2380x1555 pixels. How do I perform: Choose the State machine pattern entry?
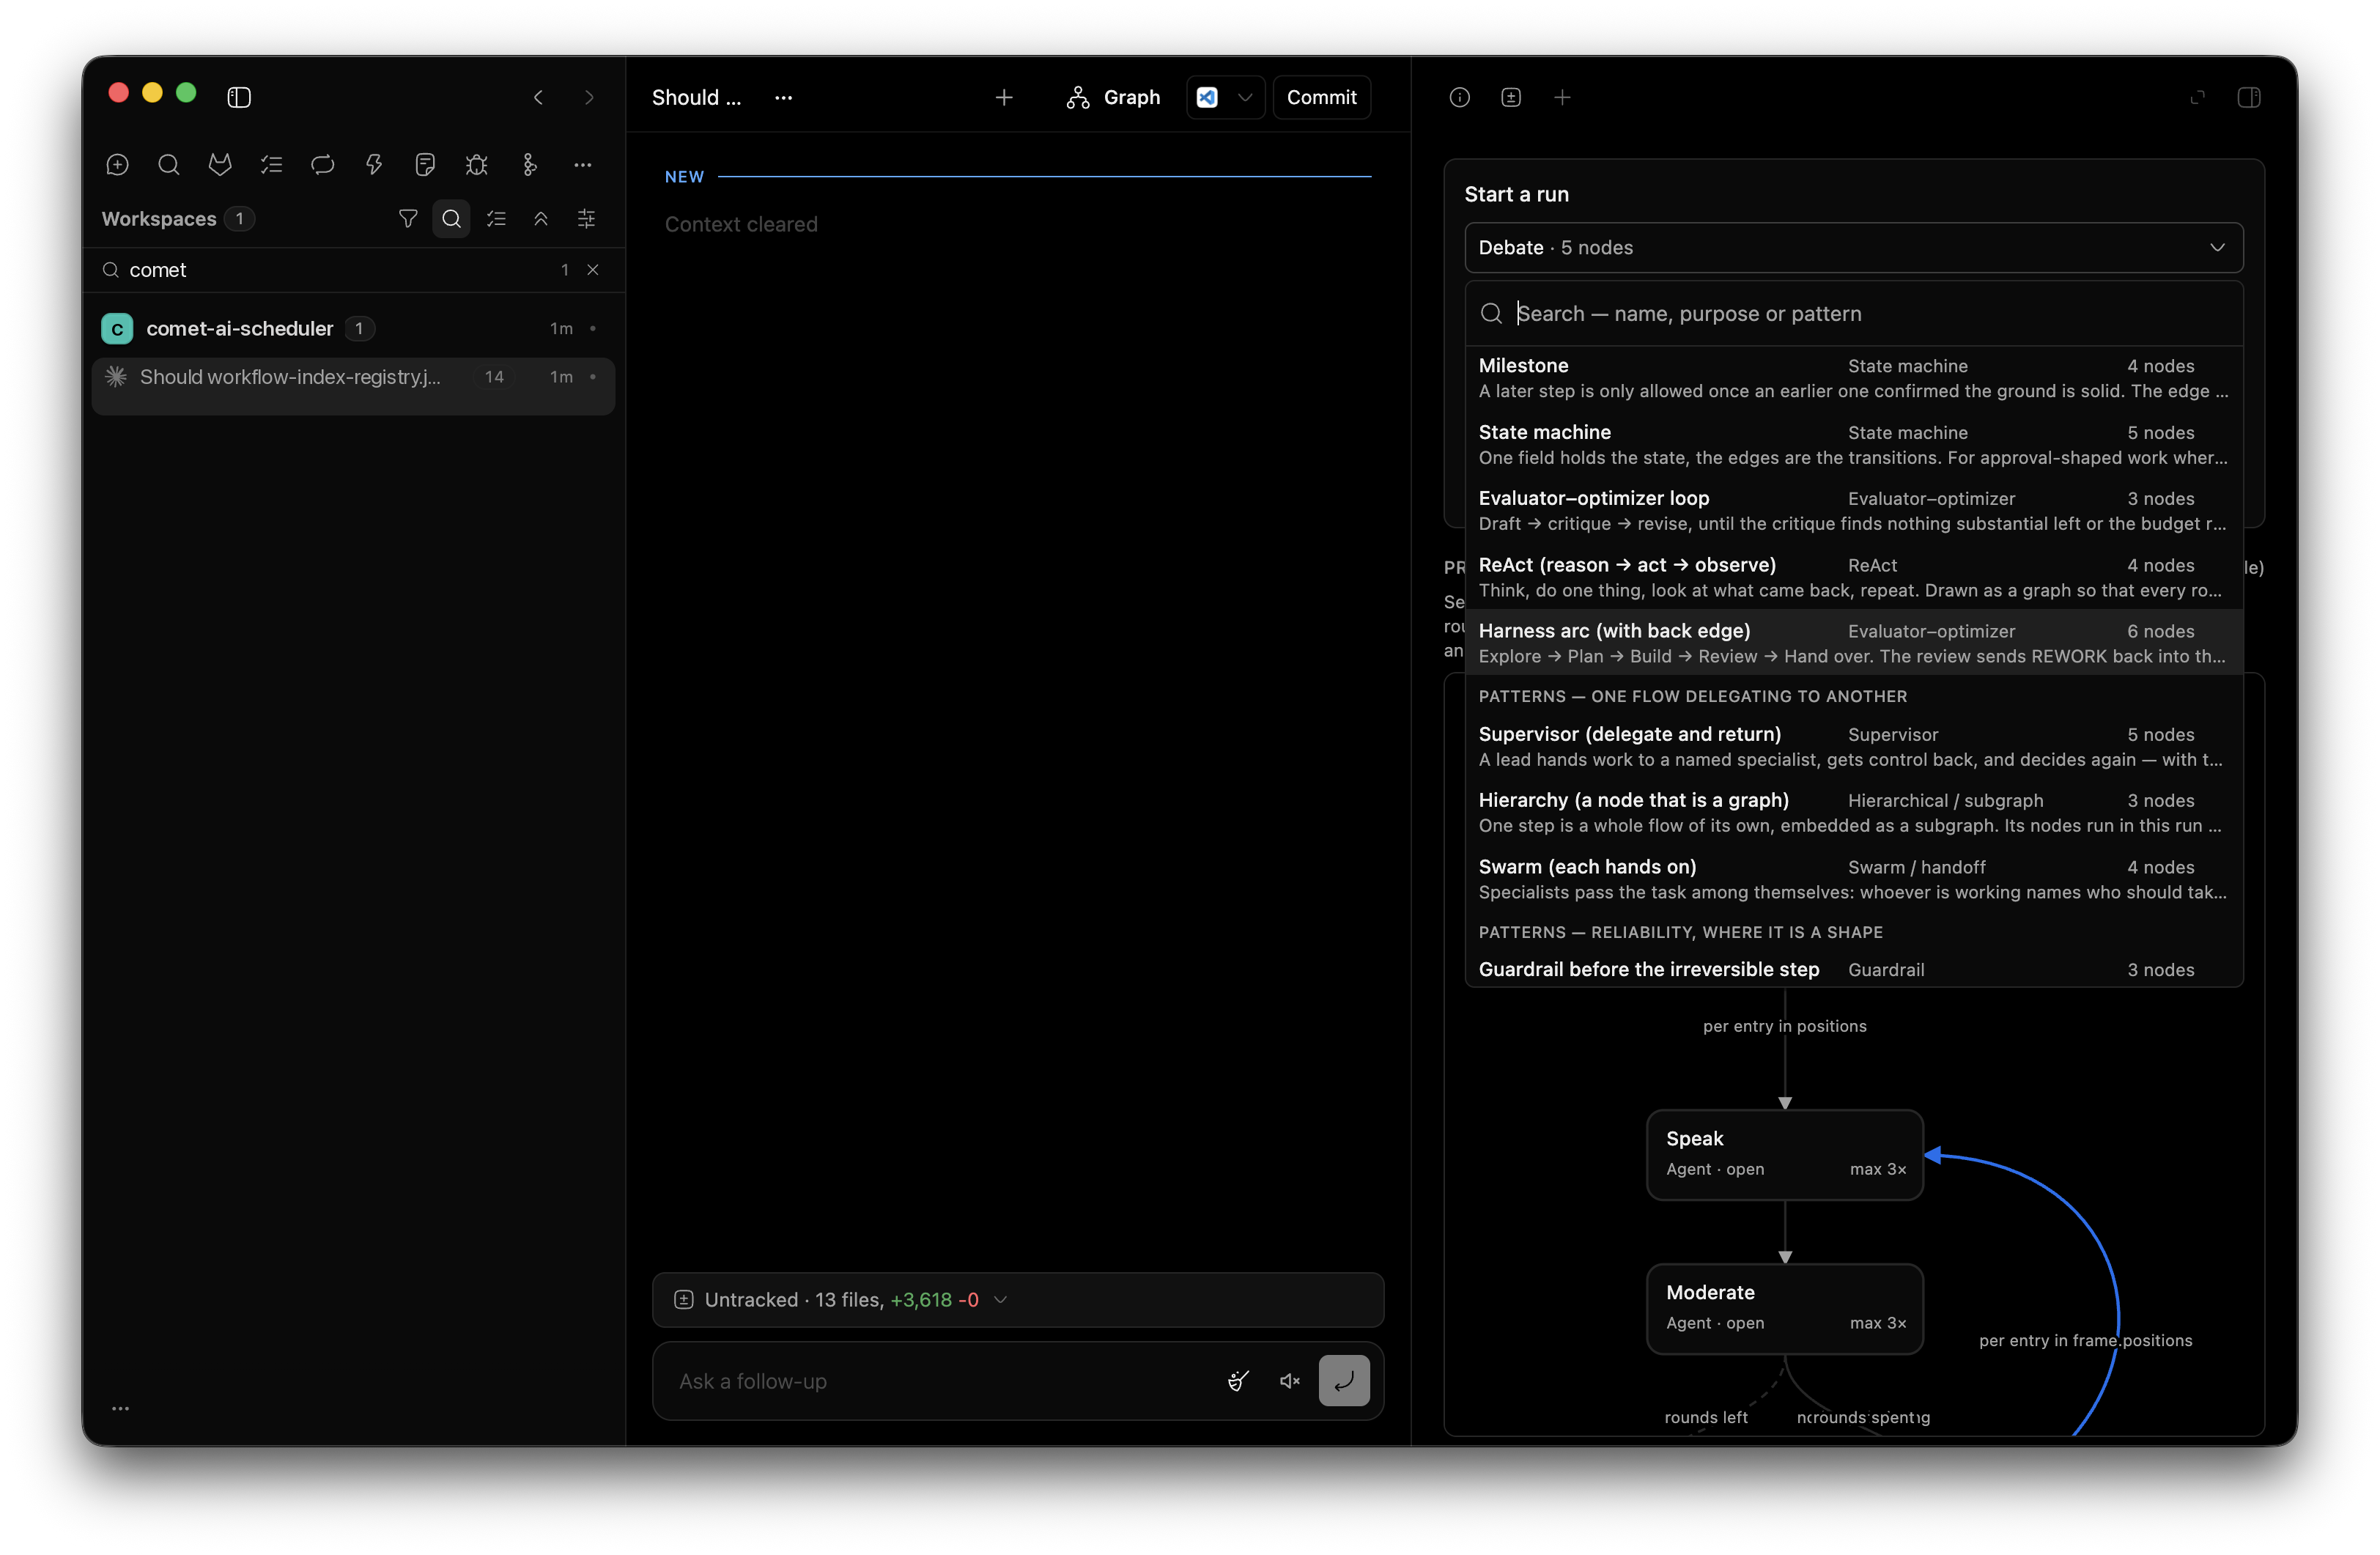pos(1853,445)
